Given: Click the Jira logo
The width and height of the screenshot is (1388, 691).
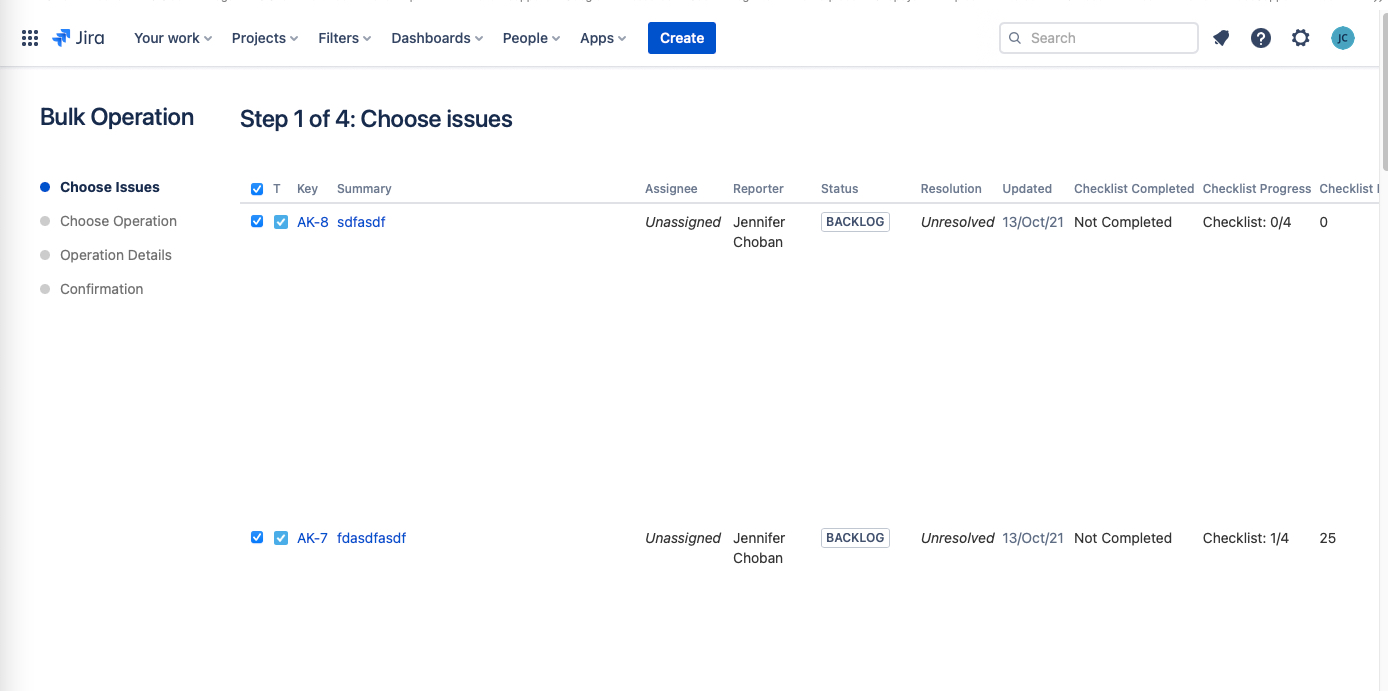Looking at the screenshot, I should (78, 38).
